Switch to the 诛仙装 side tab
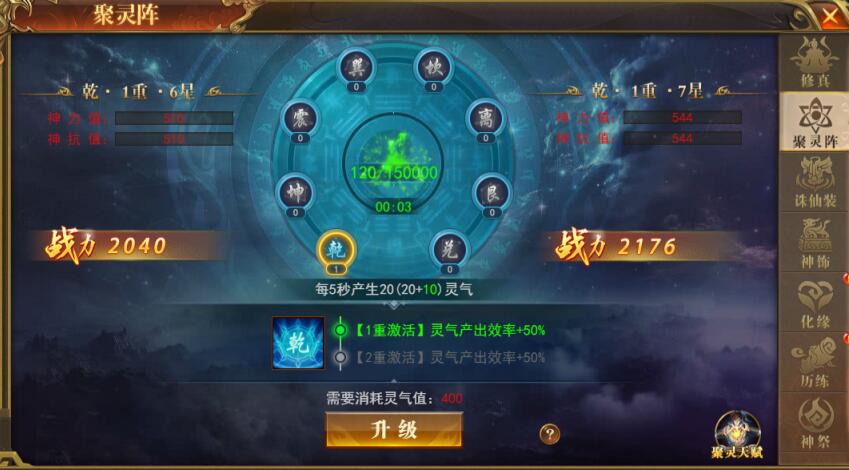The image size is (849, 470). (813, 181)
